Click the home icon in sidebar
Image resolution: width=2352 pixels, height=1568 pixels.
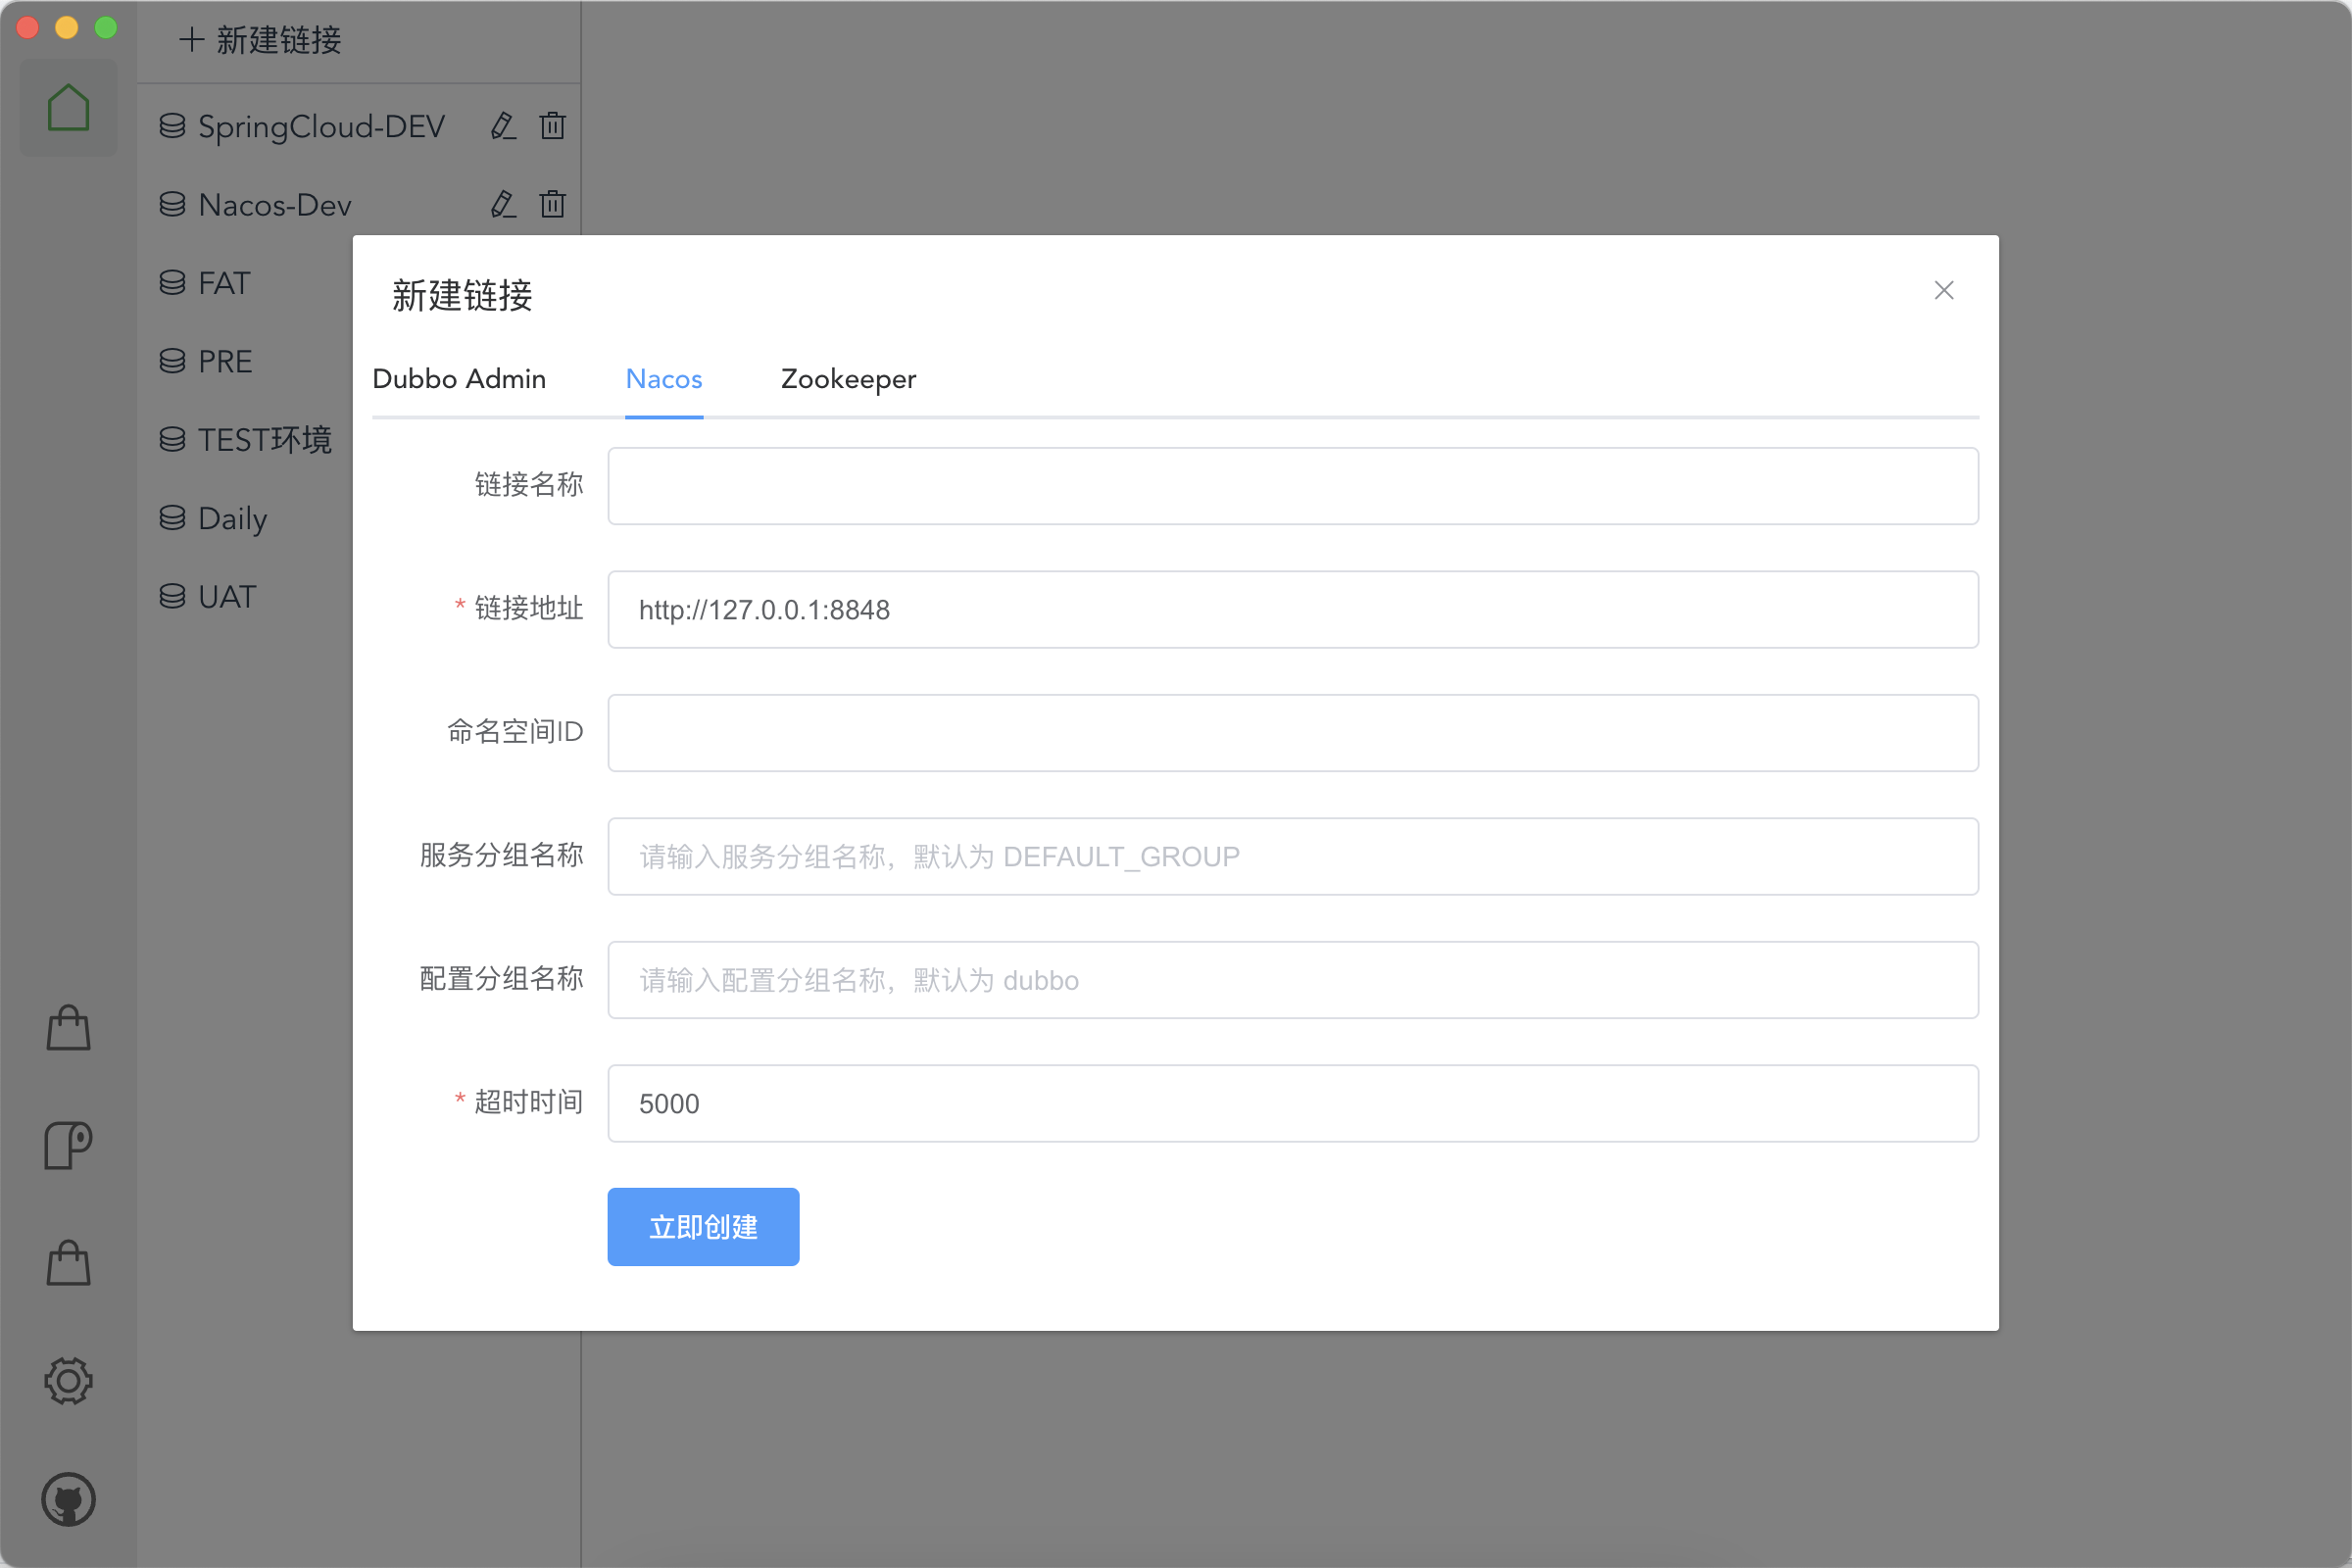click(68, 107)
